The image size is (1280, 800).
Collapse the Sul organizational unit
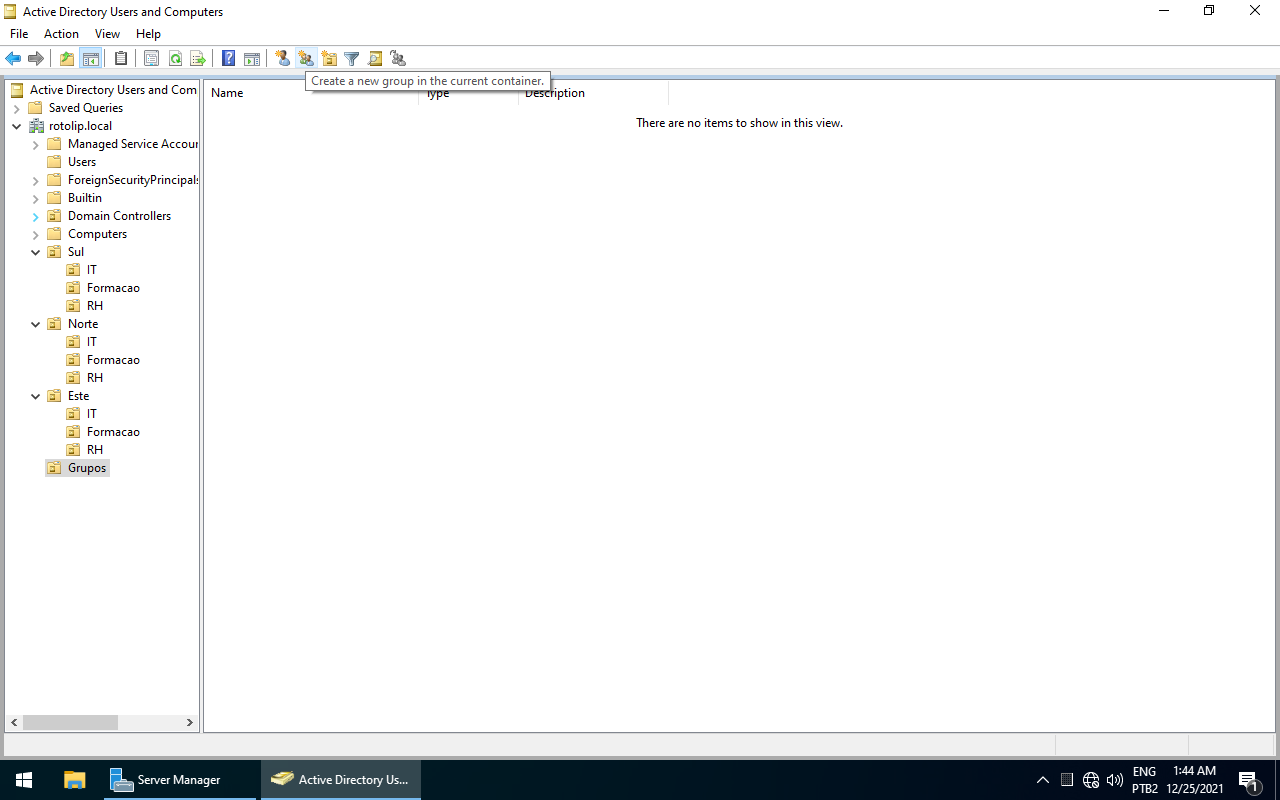pos(36,252)
